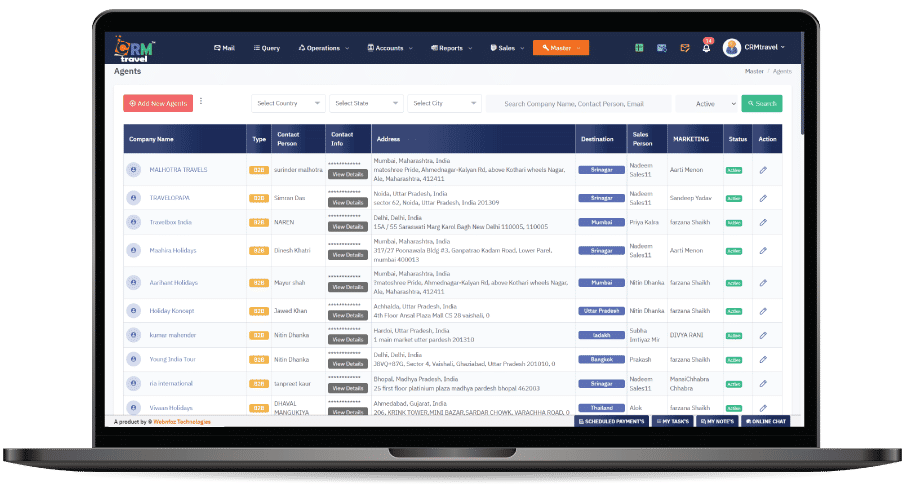Open the blue card icon in header
The height and width of the screenshot is (484, 908).
662,48
